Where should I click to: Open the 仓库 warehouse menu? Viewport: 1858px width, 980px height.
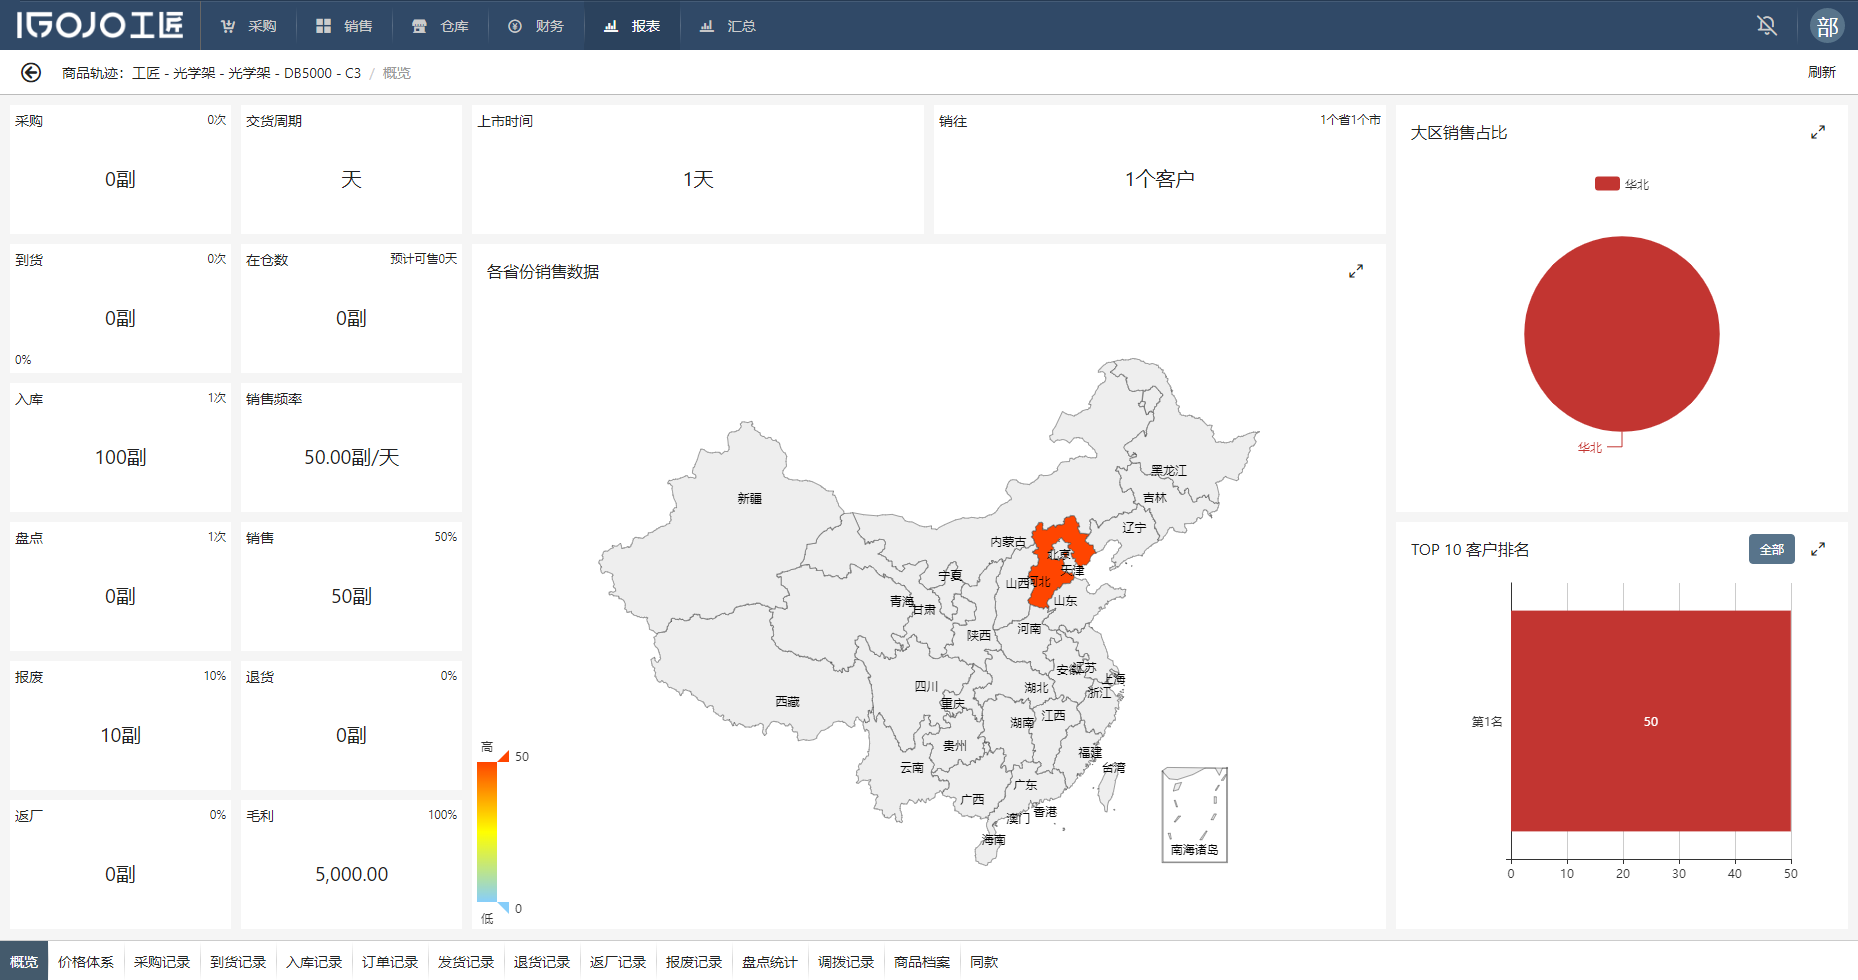441,26
